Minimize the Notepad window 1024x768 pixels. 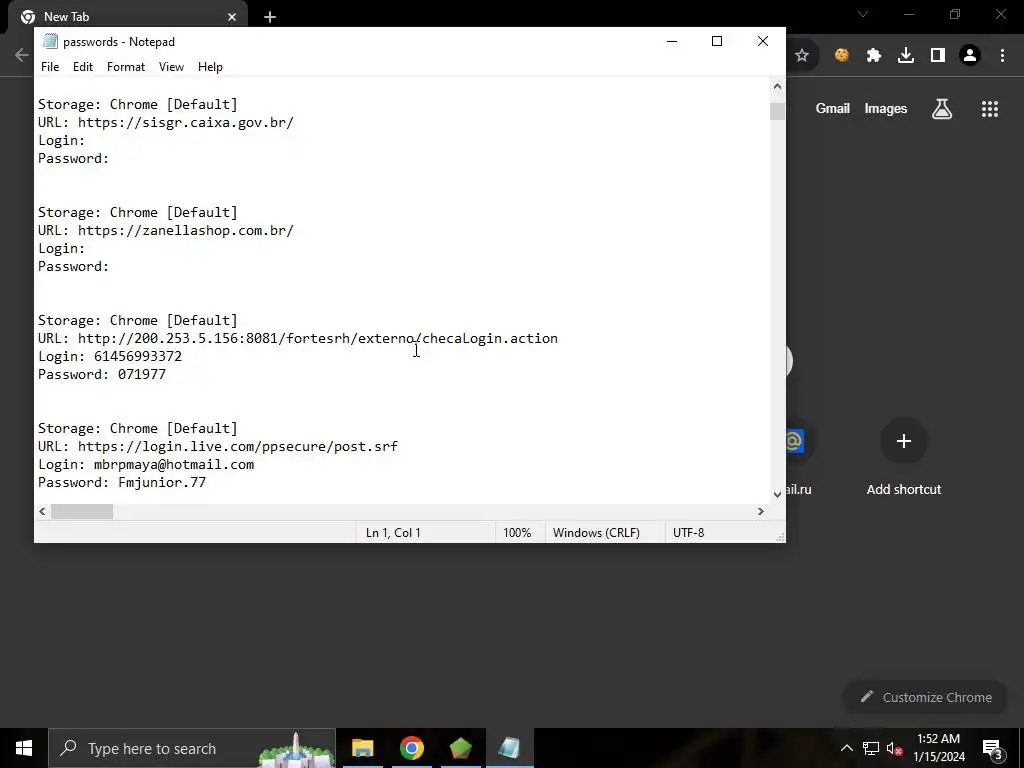tap(671, 41)
